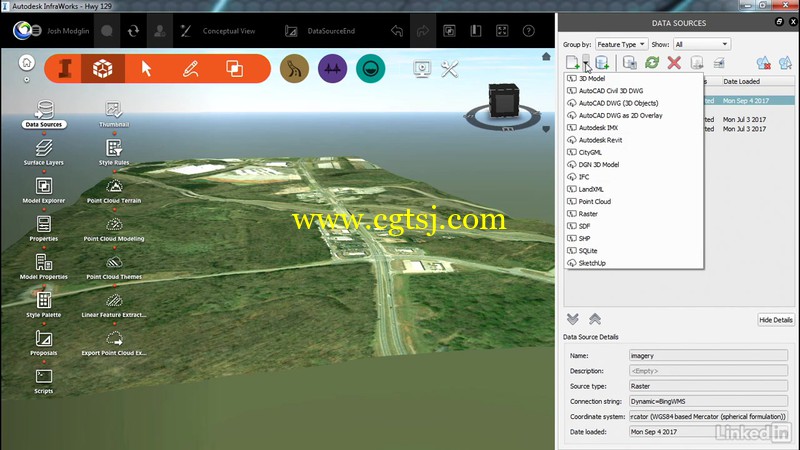Choose AutoCAD DWG as 2D Overlay

634,115
